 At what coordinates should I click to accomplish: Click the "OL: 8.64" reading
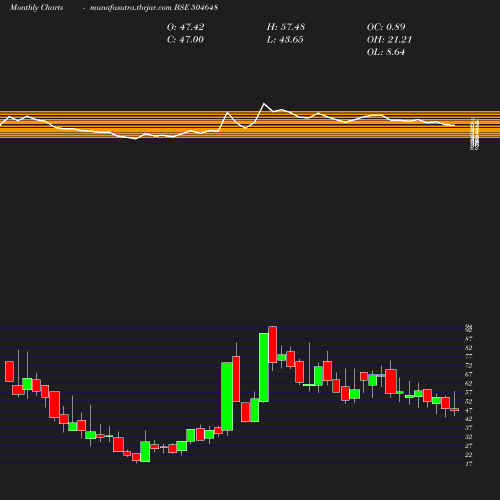pyautogui.click(x=386, y=52)
